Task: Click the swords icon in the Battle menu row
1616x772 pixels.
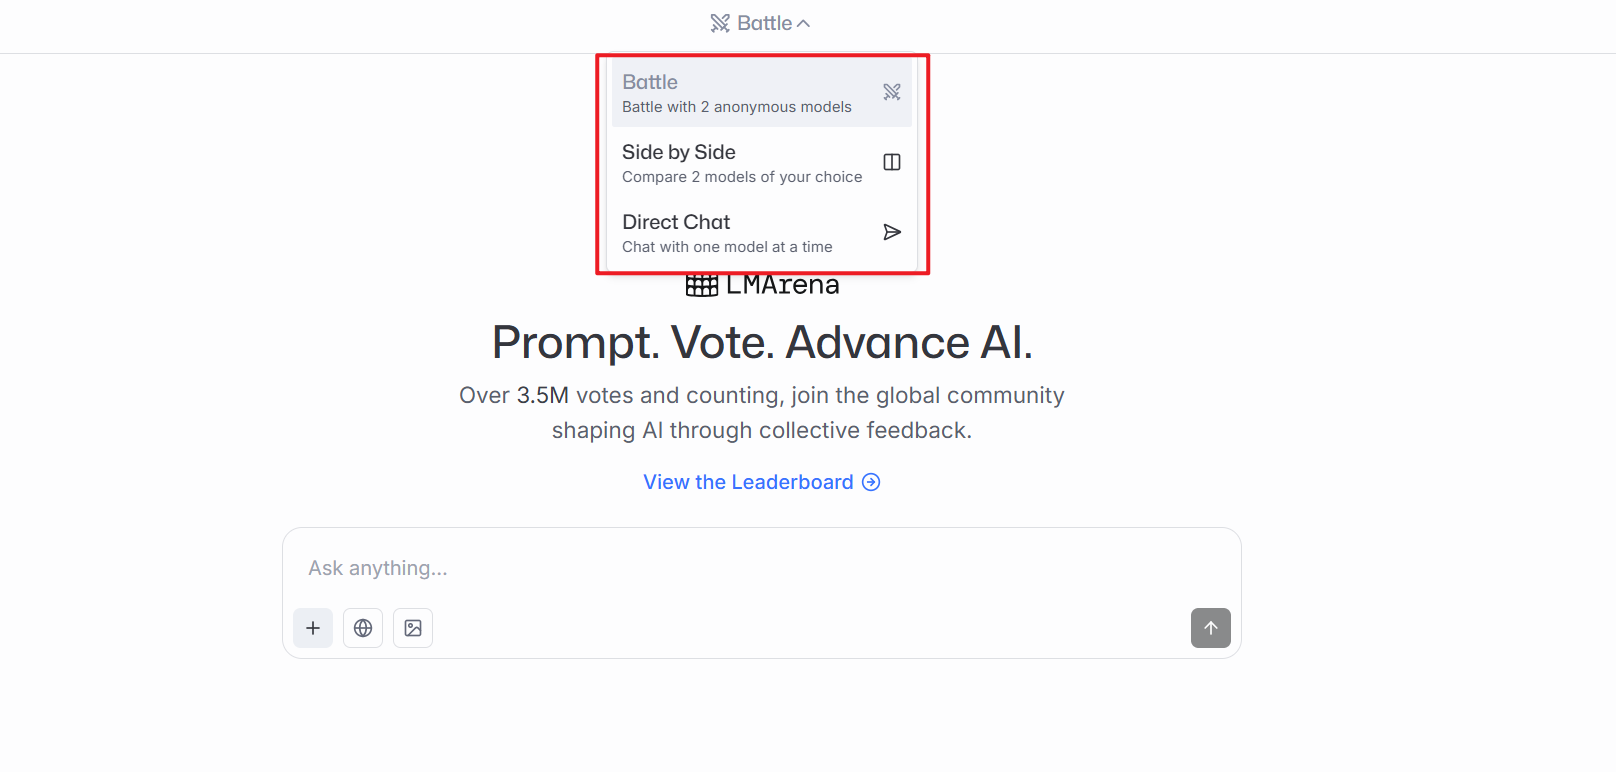Action: click(x=892, y=92)
